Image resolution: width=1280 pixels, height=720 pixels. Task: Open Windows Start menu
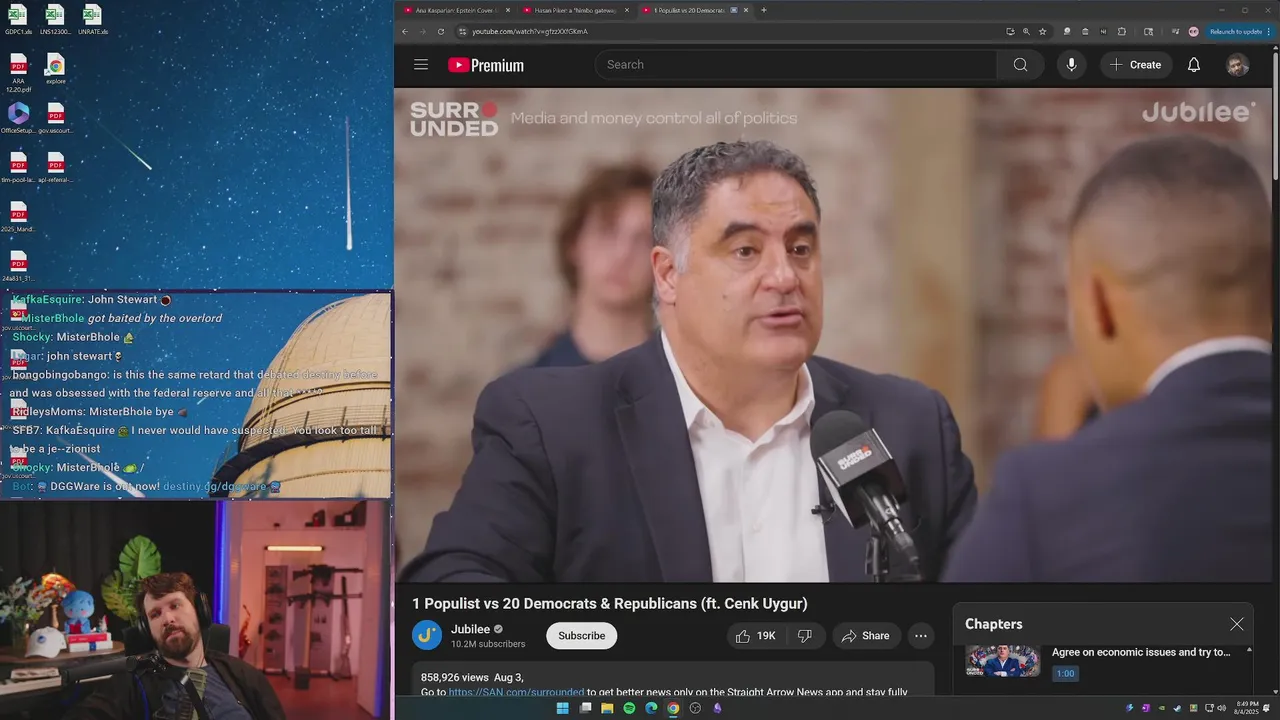(x=562, y=708)
